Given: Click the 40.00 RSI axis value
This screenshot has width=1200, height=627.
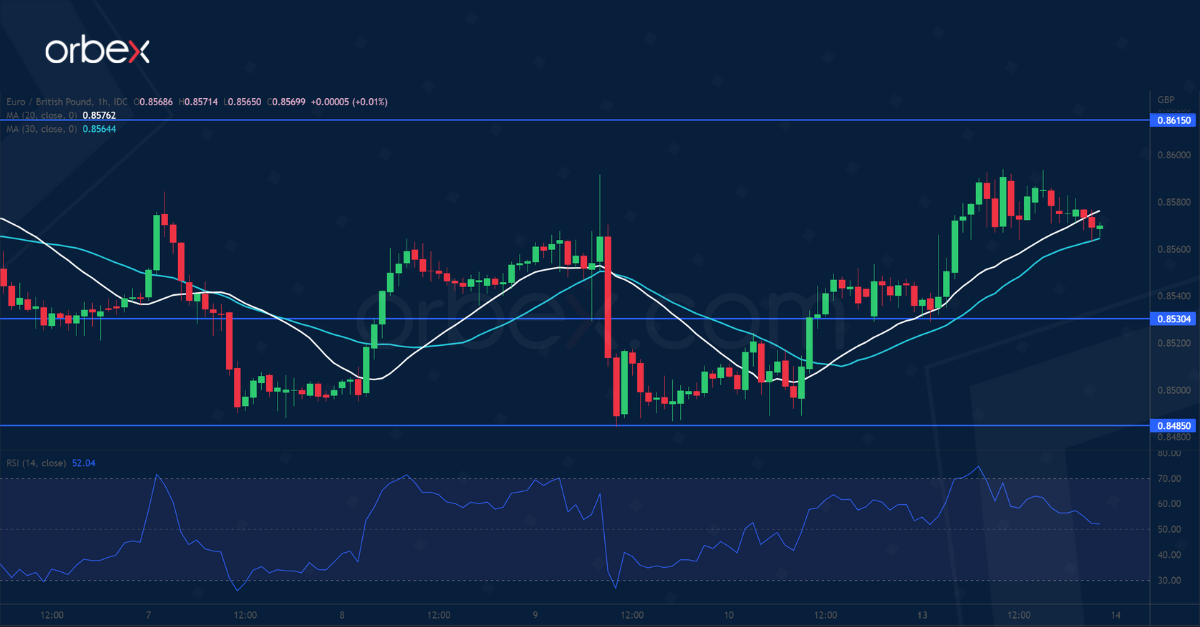Looking at the screenshot, I should click(x=1169, y=555).
